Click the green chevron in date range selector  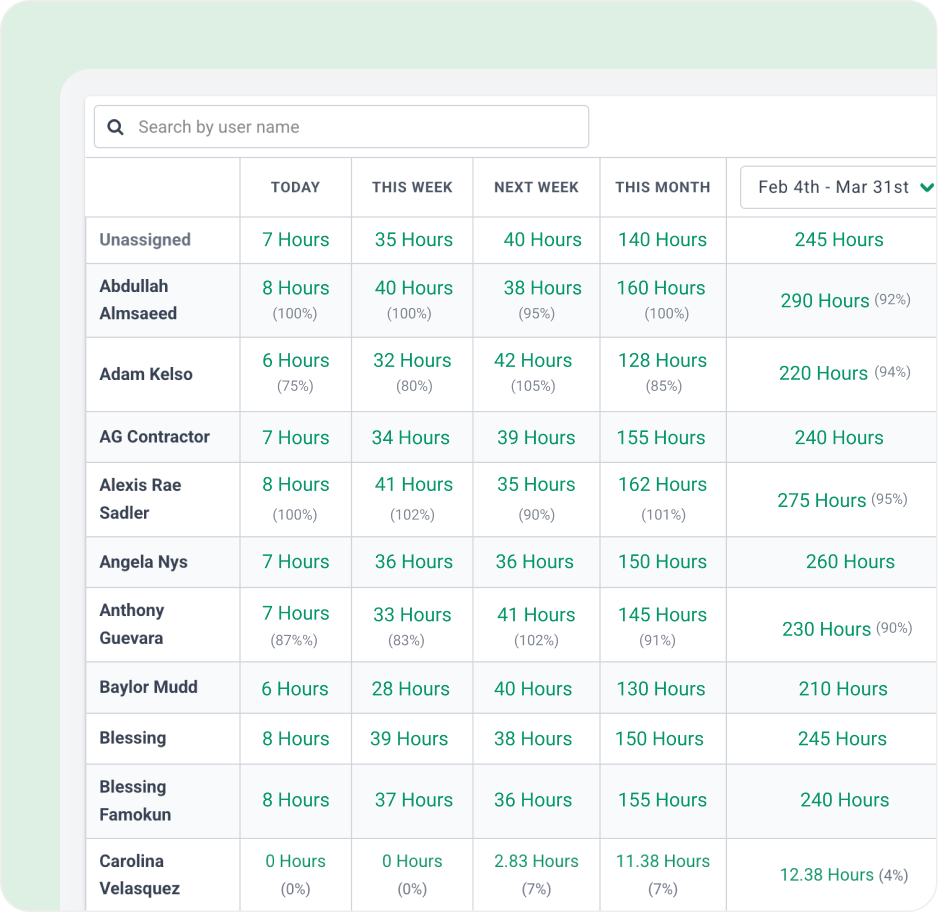(927, 187)
